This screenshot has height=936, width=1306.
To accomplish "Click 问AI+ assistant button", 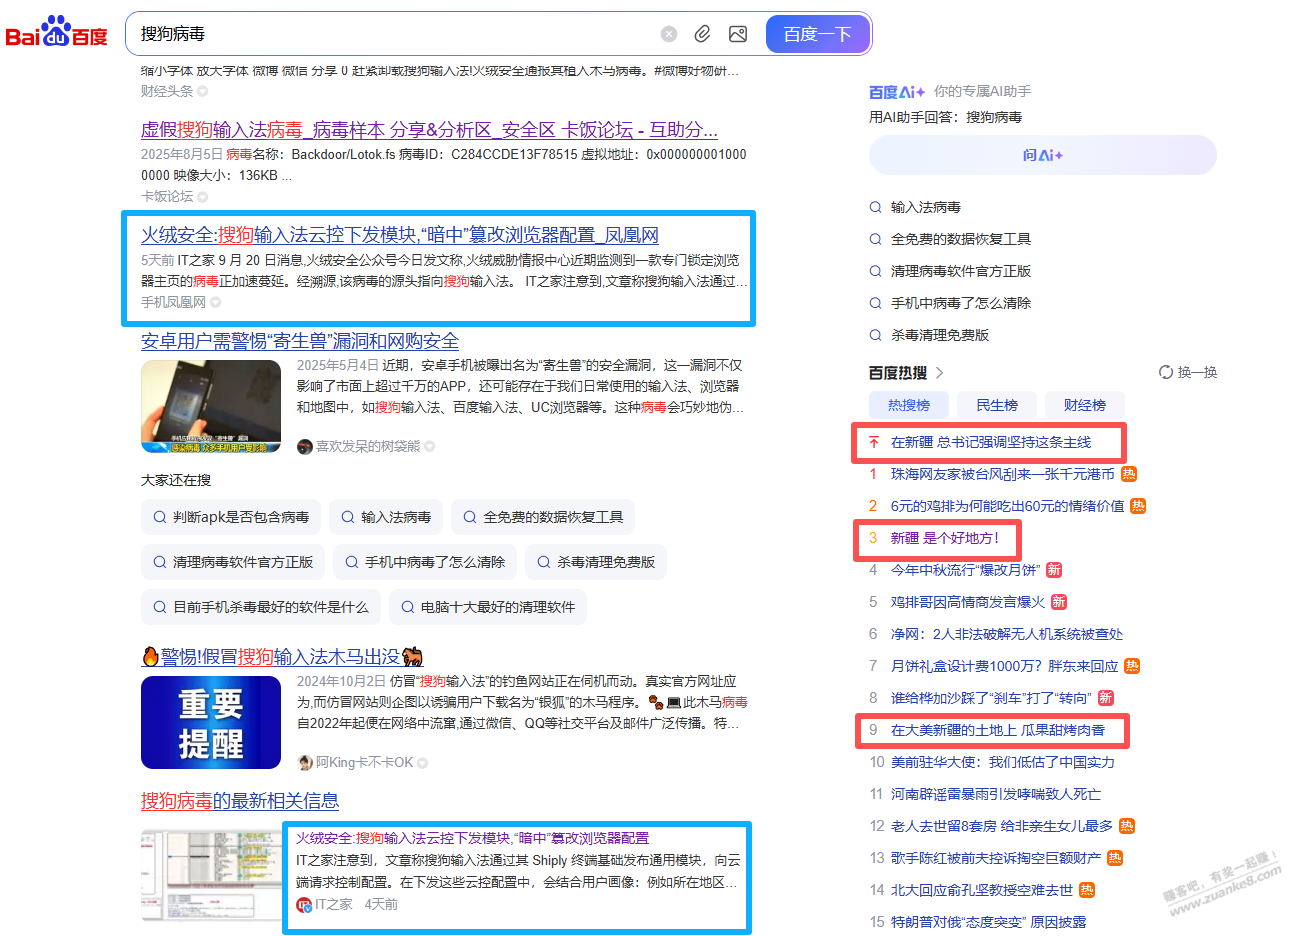I will (x=1042, y=155).
